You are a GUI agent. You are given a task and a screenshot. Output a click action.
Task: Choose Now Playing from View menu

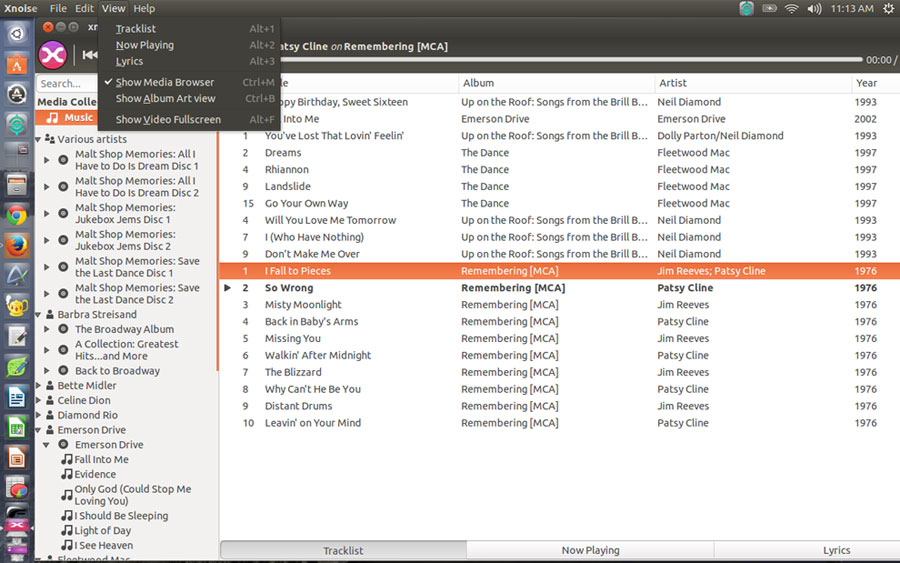189,45
